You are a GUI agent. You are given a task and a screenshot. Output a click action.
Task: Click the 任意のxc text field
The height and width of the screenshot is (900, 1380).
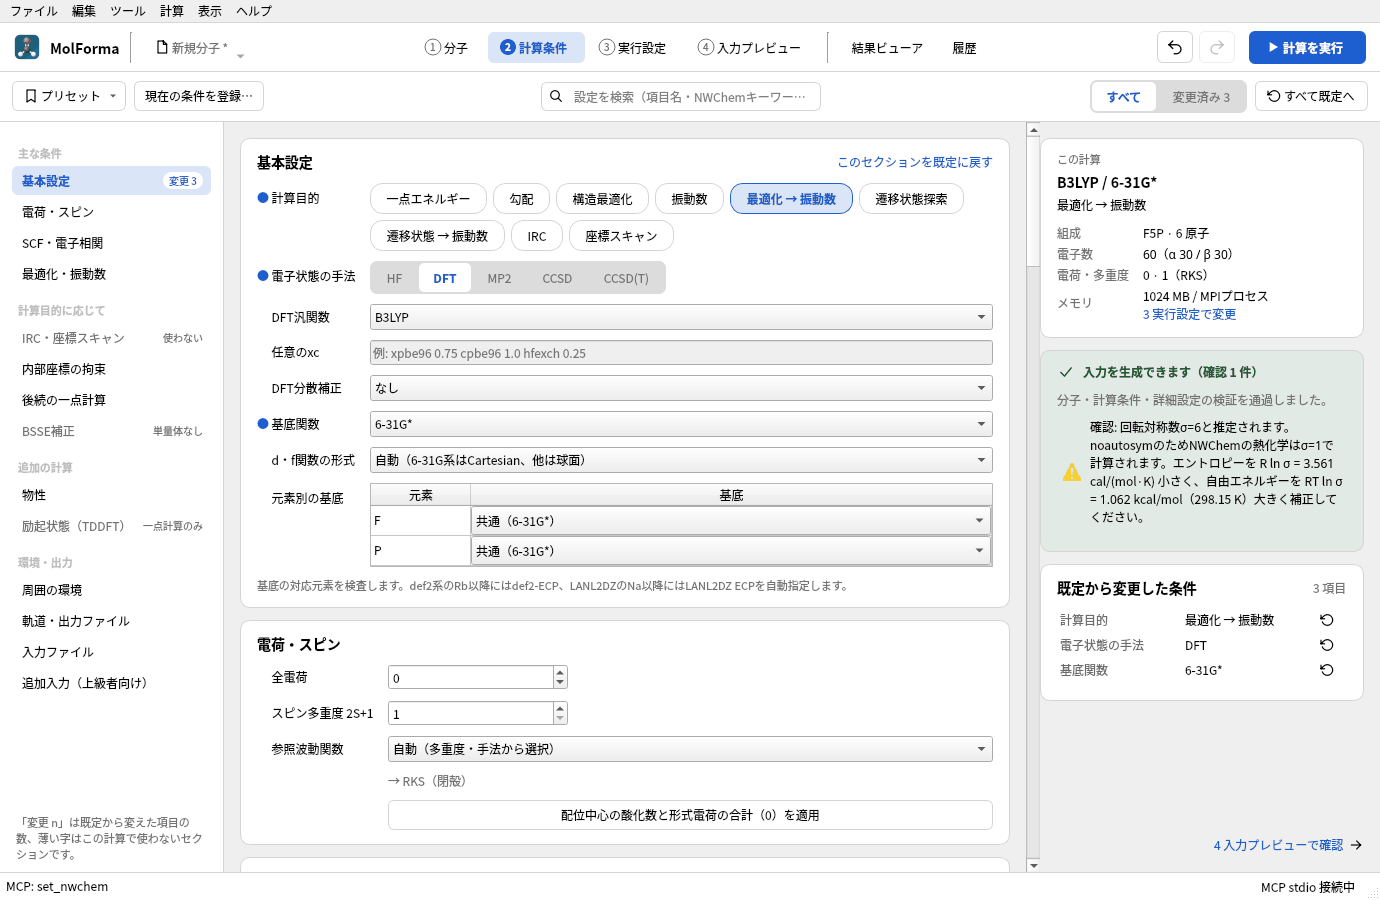click(x=681, y=353)
